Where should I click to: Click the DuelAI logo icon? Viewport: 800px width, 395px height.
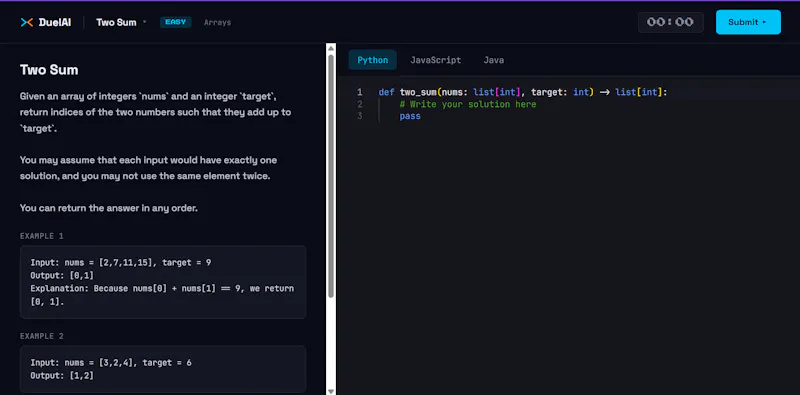click(27, 22)
